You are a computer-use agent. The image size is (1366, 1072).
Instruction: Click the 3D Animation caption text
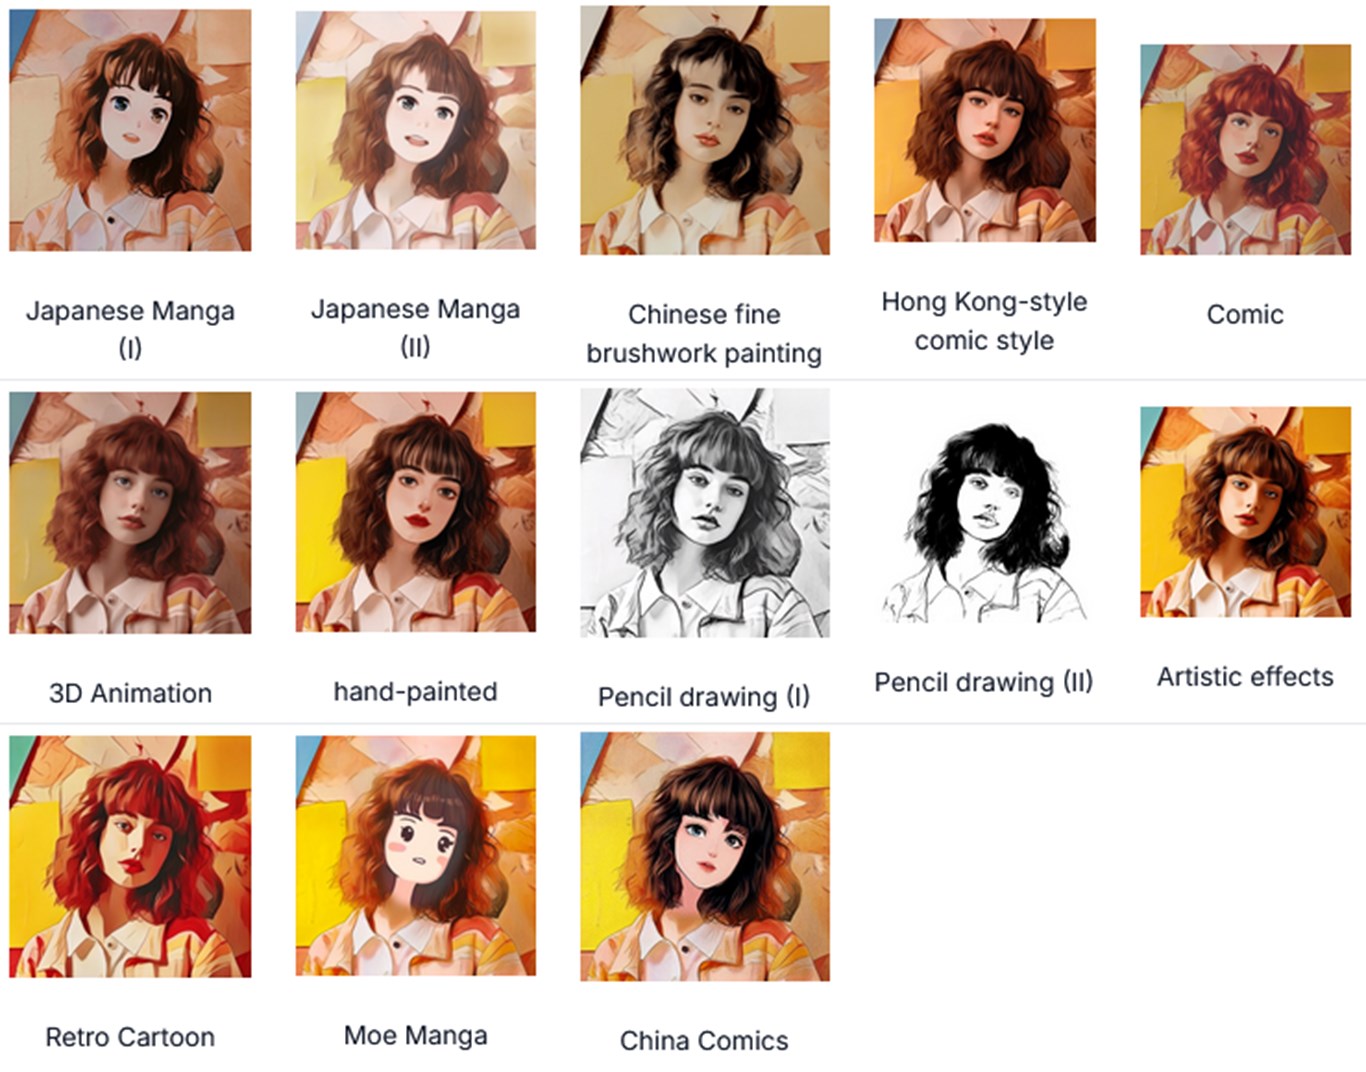pos(130,693)
